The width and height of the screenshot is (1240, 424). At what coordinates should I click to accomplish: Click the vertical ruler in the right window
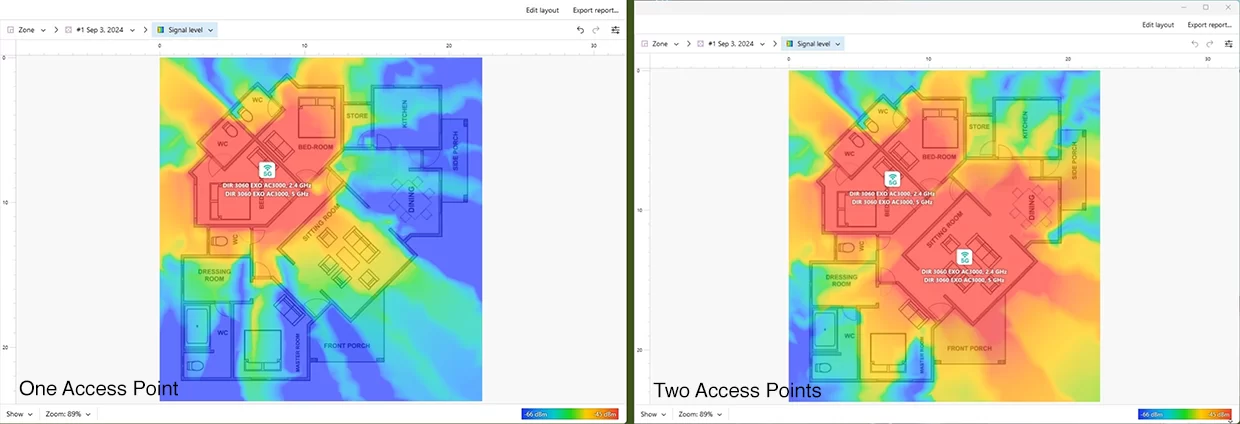[x=640, y=235]
